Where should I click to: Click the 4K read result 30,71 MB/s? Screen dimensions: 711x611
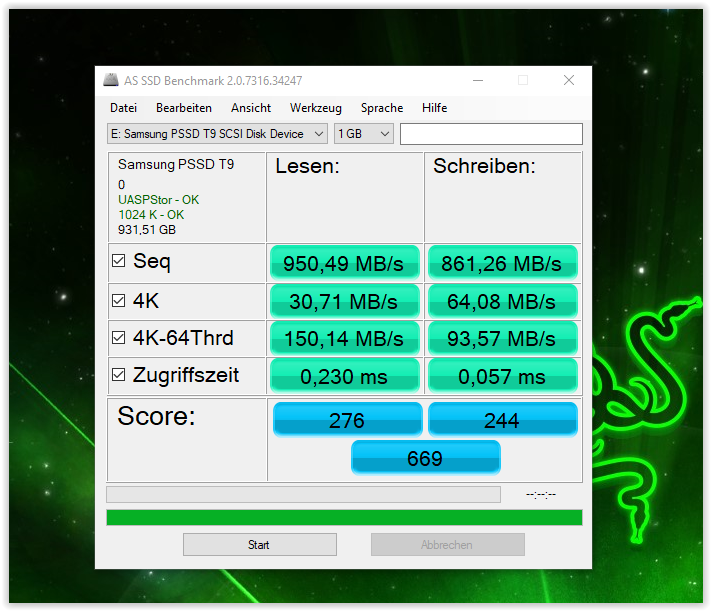pyautogui.click(x=344, y=301)
